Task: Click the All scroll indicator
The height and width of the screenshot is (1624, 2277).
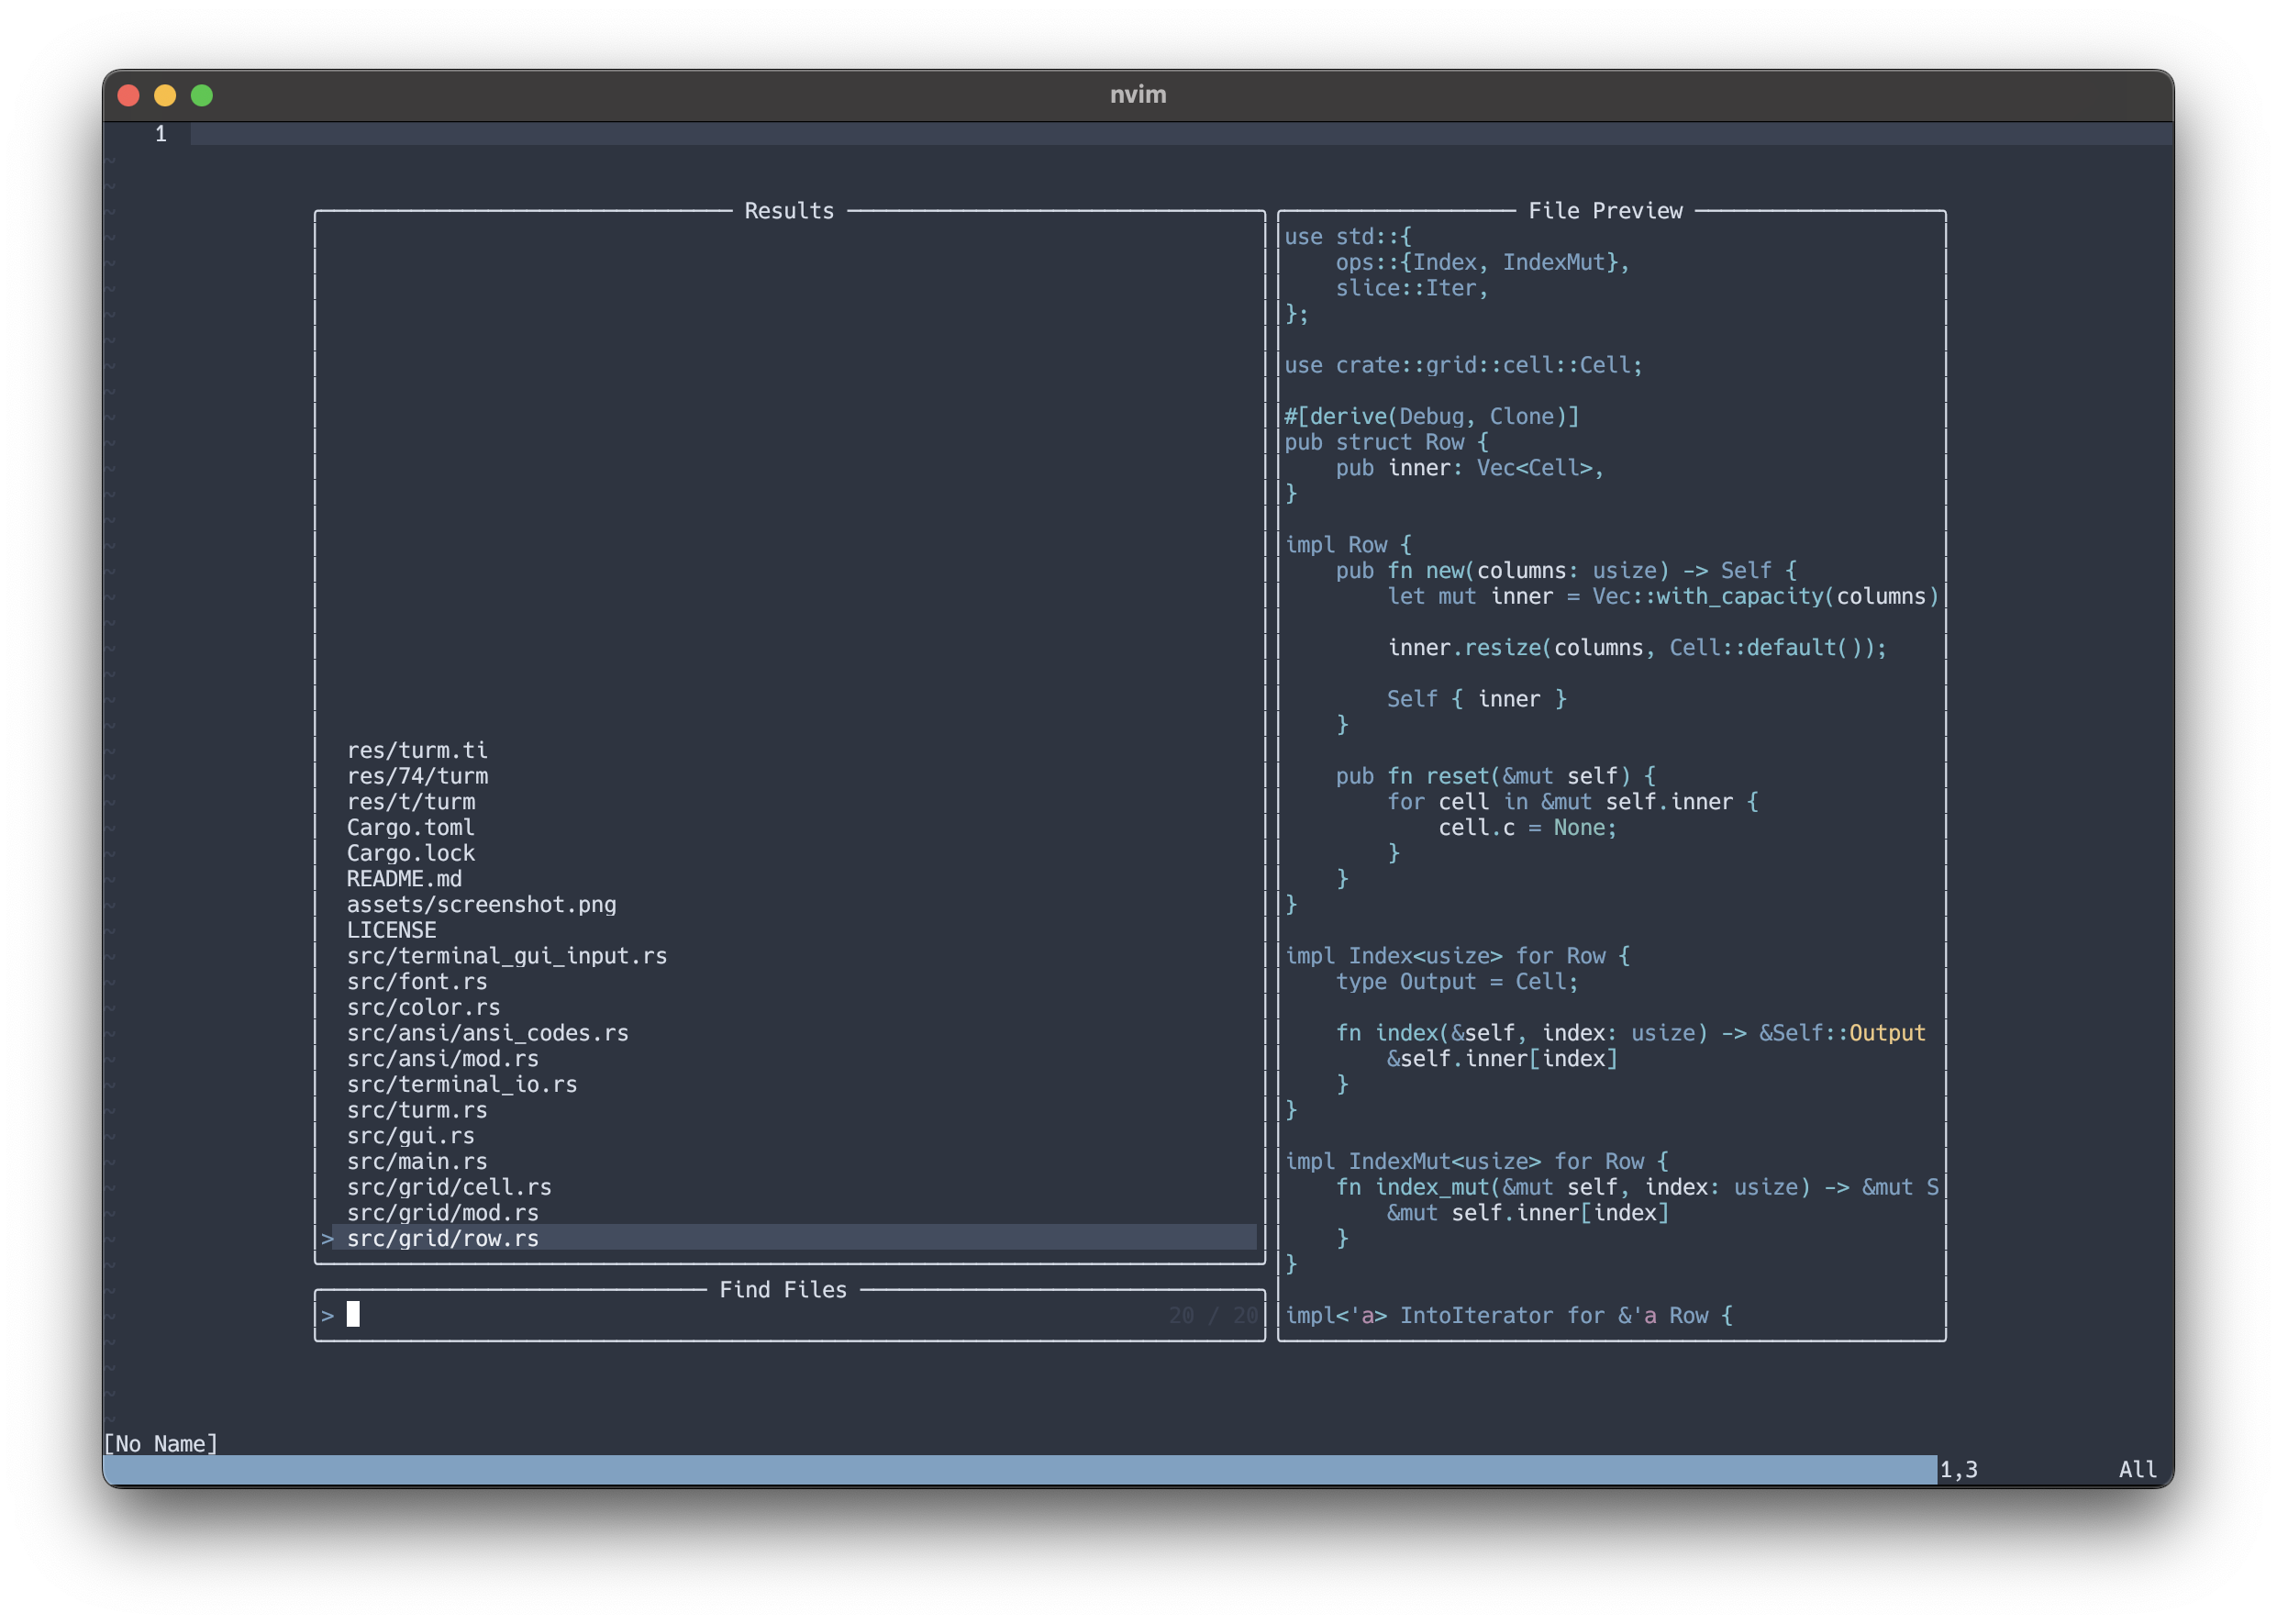Action: point(2137,1470)
